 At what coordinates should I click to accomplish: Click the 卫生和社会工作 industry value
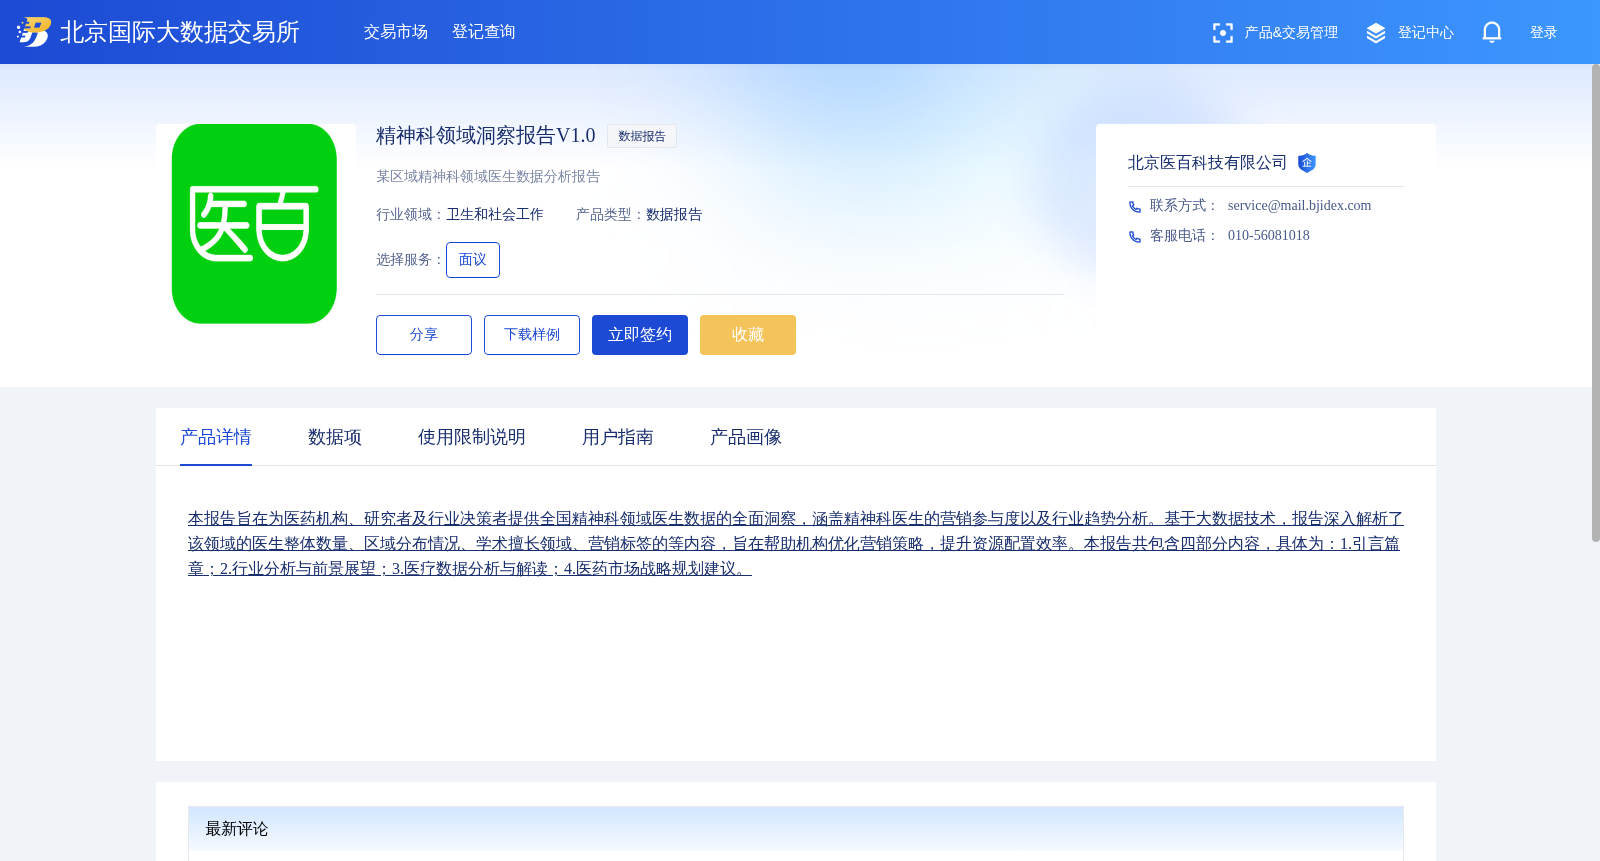tap(495, 215)
